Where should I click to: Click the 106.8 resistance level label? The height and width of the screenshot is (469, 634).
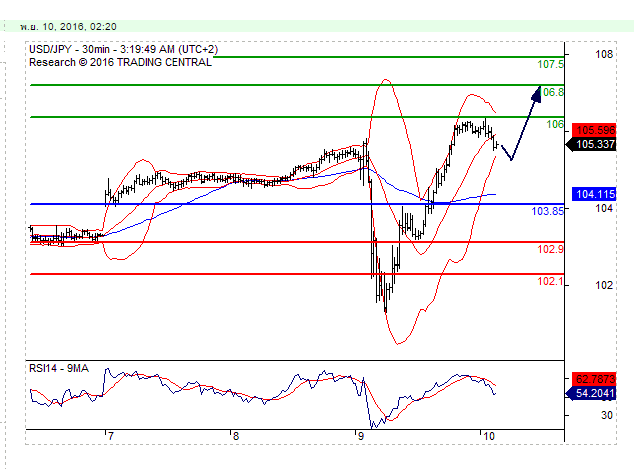(x=552, y=92)
